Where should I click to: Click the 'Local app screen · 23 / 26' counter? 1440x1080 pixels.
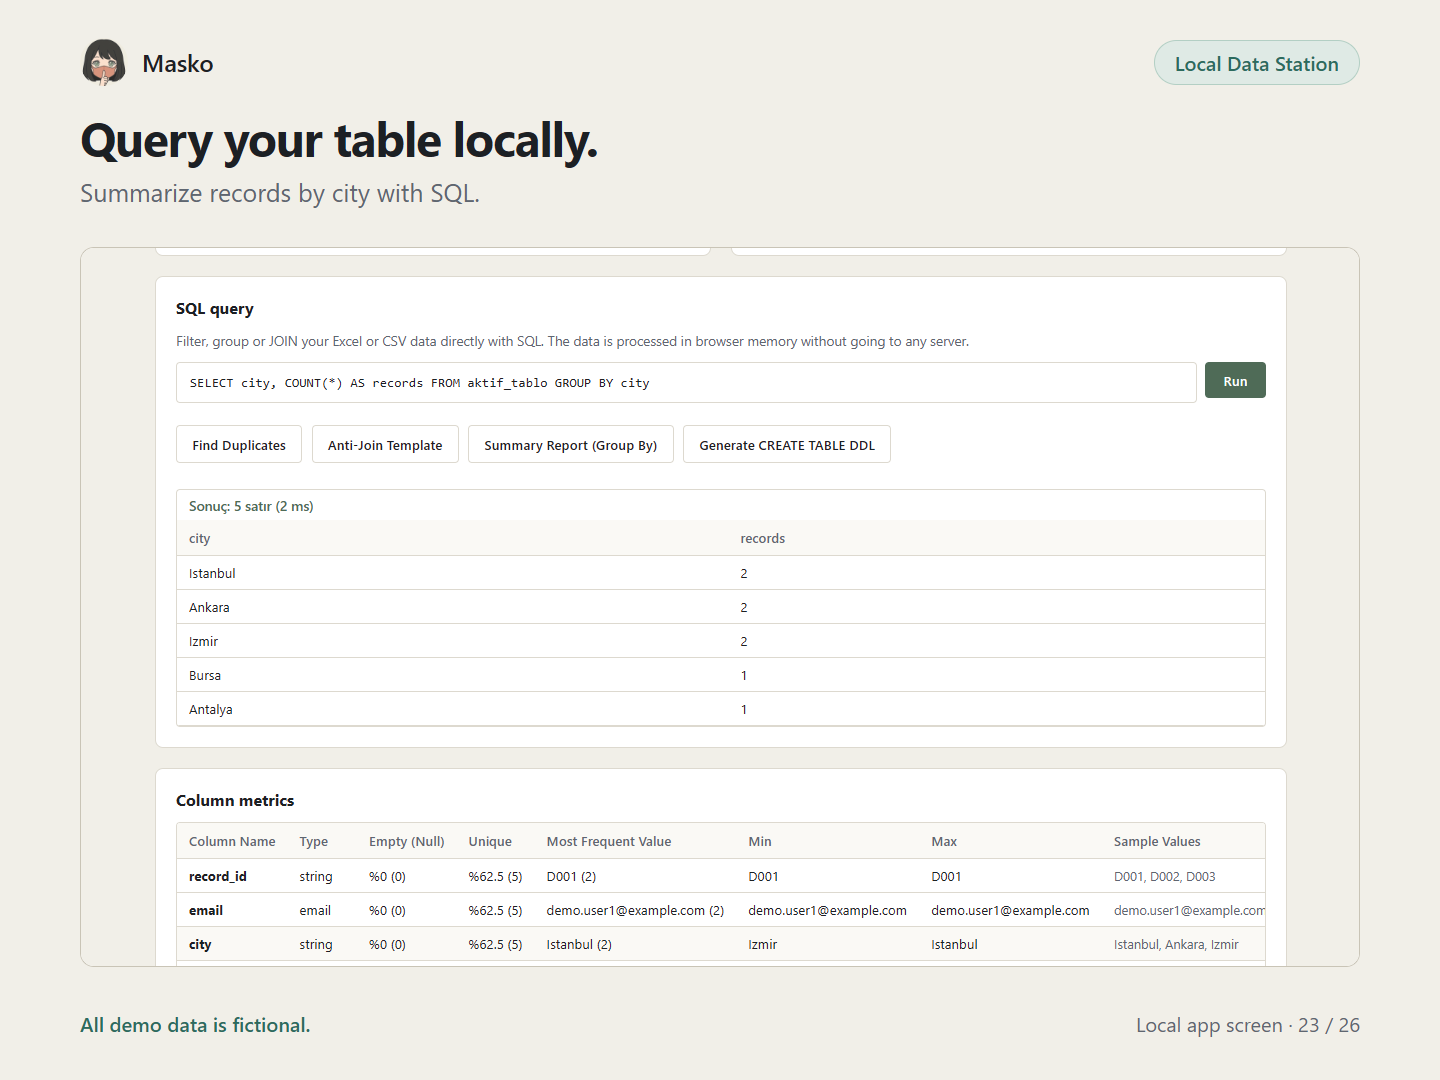pyautogui.click(x=1248, y=1025)
